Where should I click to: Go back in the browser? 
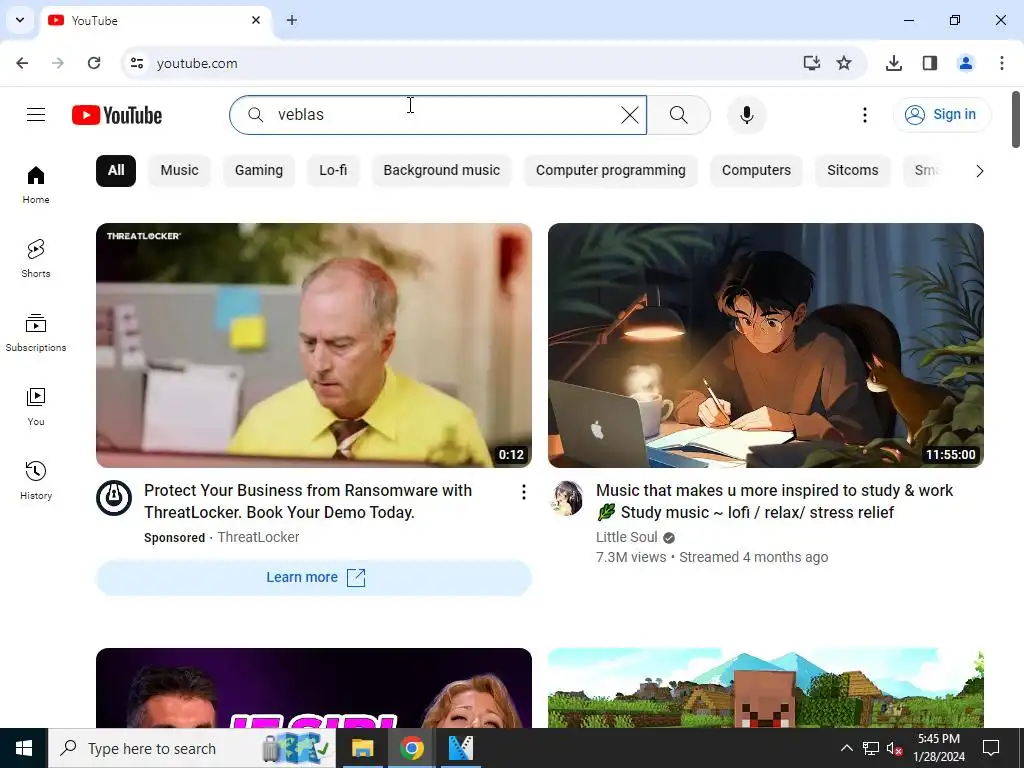(x=22, y=63)
